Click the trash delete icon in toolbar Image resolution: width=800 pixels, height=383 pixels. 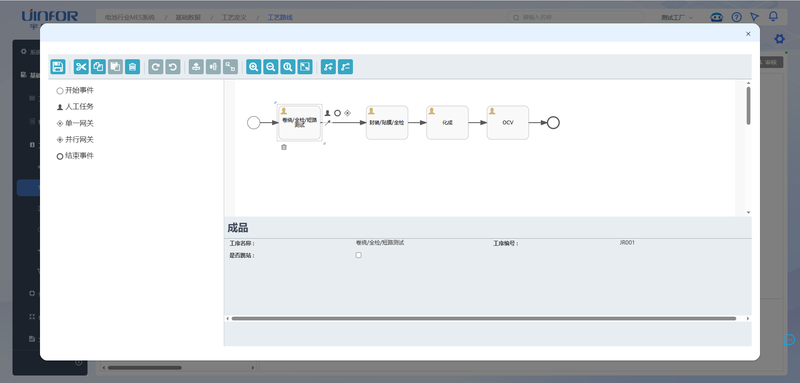[132, 67]
